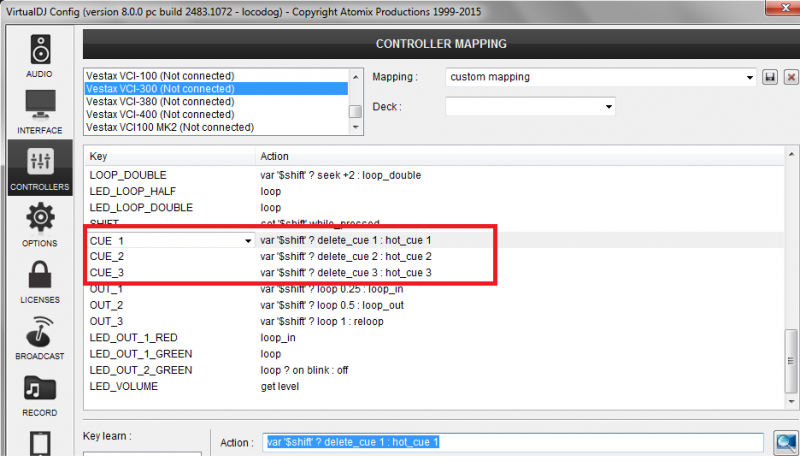Viewport: 800px width, 461px height.
Task: Click inside the Action text field
Action: [500, 441]
